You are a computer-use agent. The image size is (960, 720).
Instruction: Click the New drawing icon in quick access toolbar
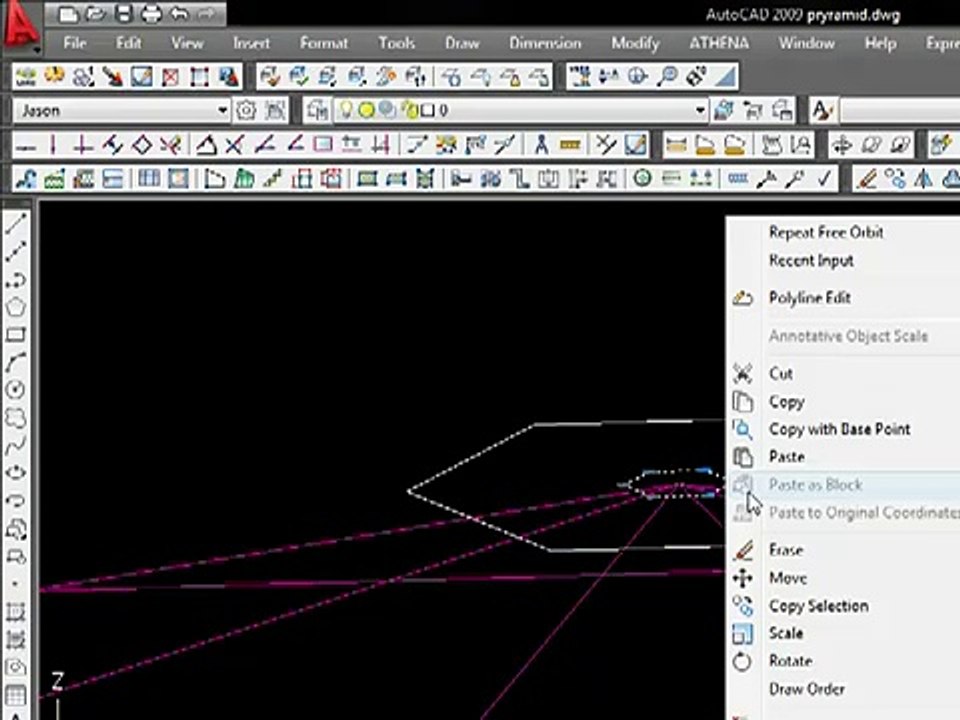coord(67,13)
